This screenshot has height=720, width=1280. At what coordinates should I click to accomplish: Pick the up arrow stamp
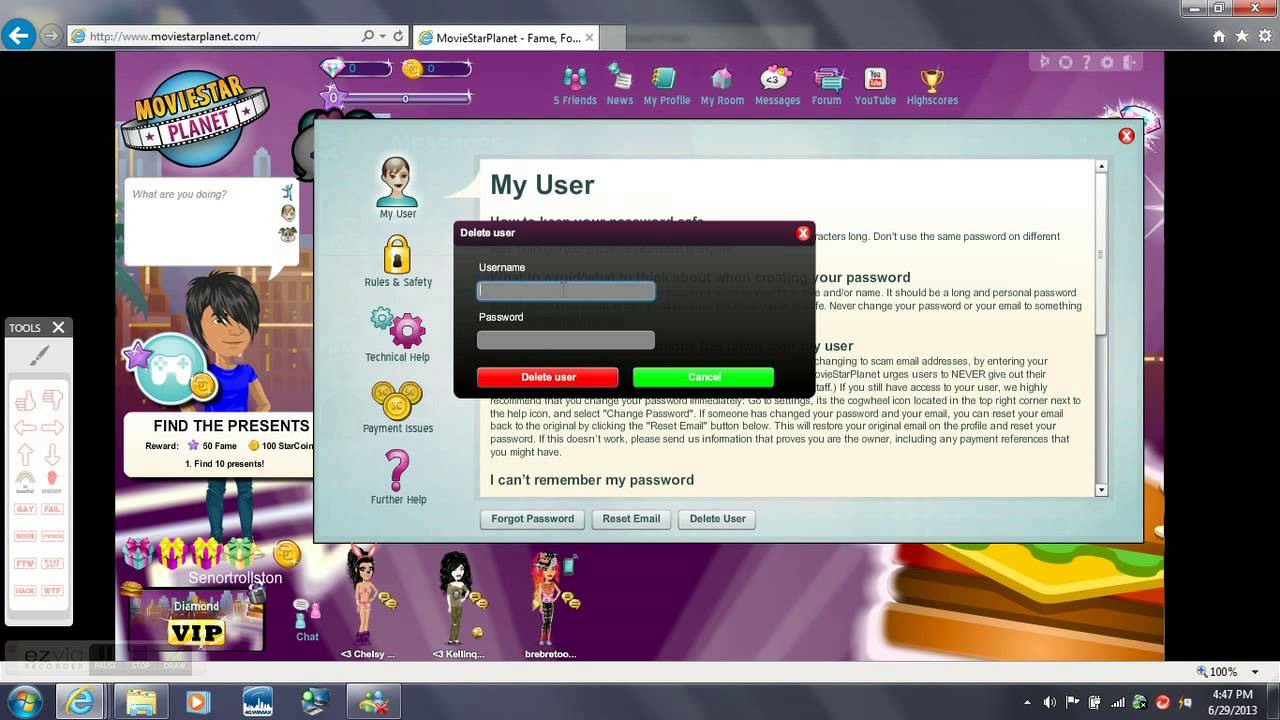tap(26, 454)
